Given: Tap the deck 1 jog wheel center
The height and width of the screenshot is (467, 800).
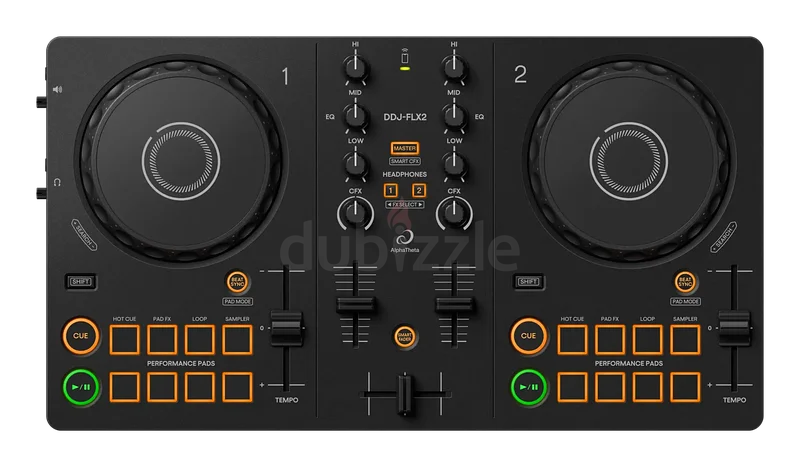Looking at the screenshot, I should point(181,161).
